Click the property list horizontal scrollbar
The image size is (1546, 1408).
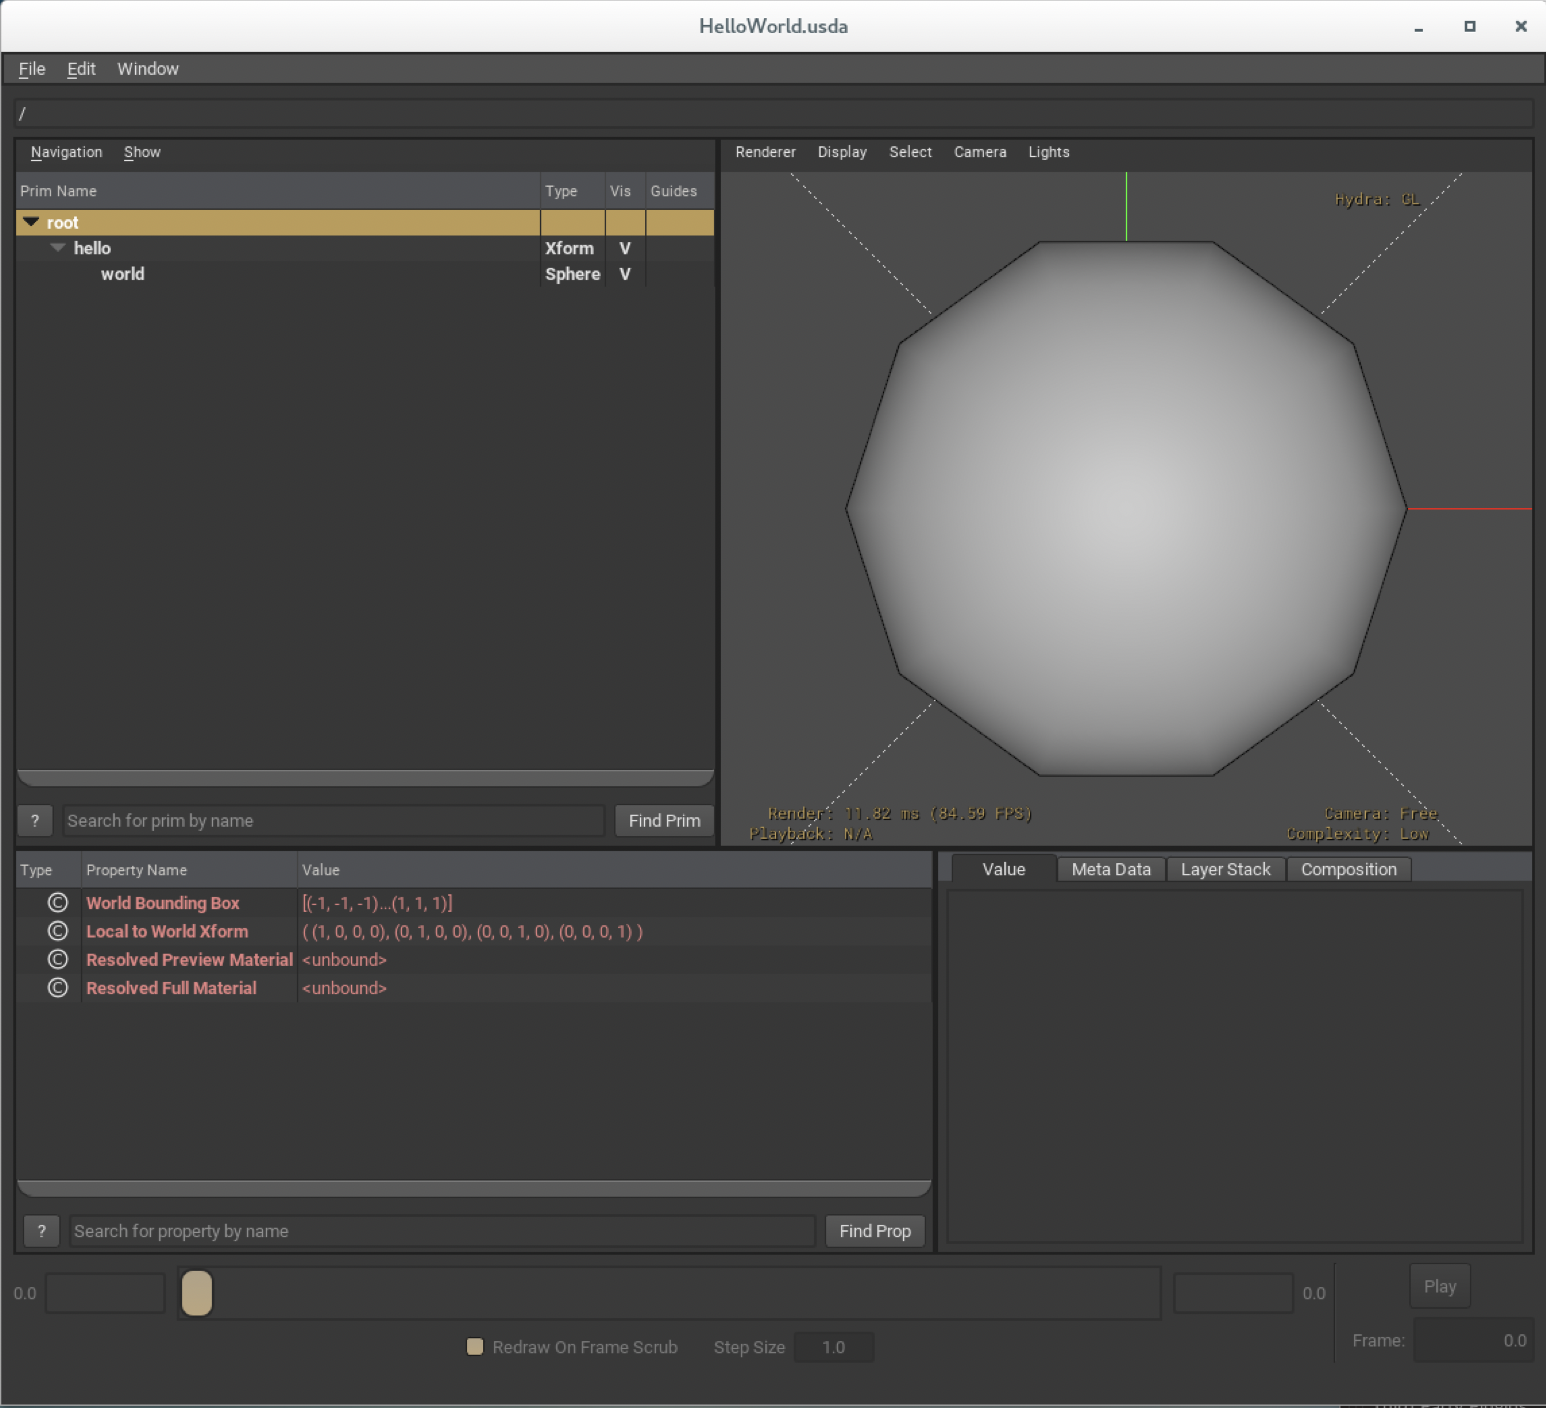point(475,1189)
